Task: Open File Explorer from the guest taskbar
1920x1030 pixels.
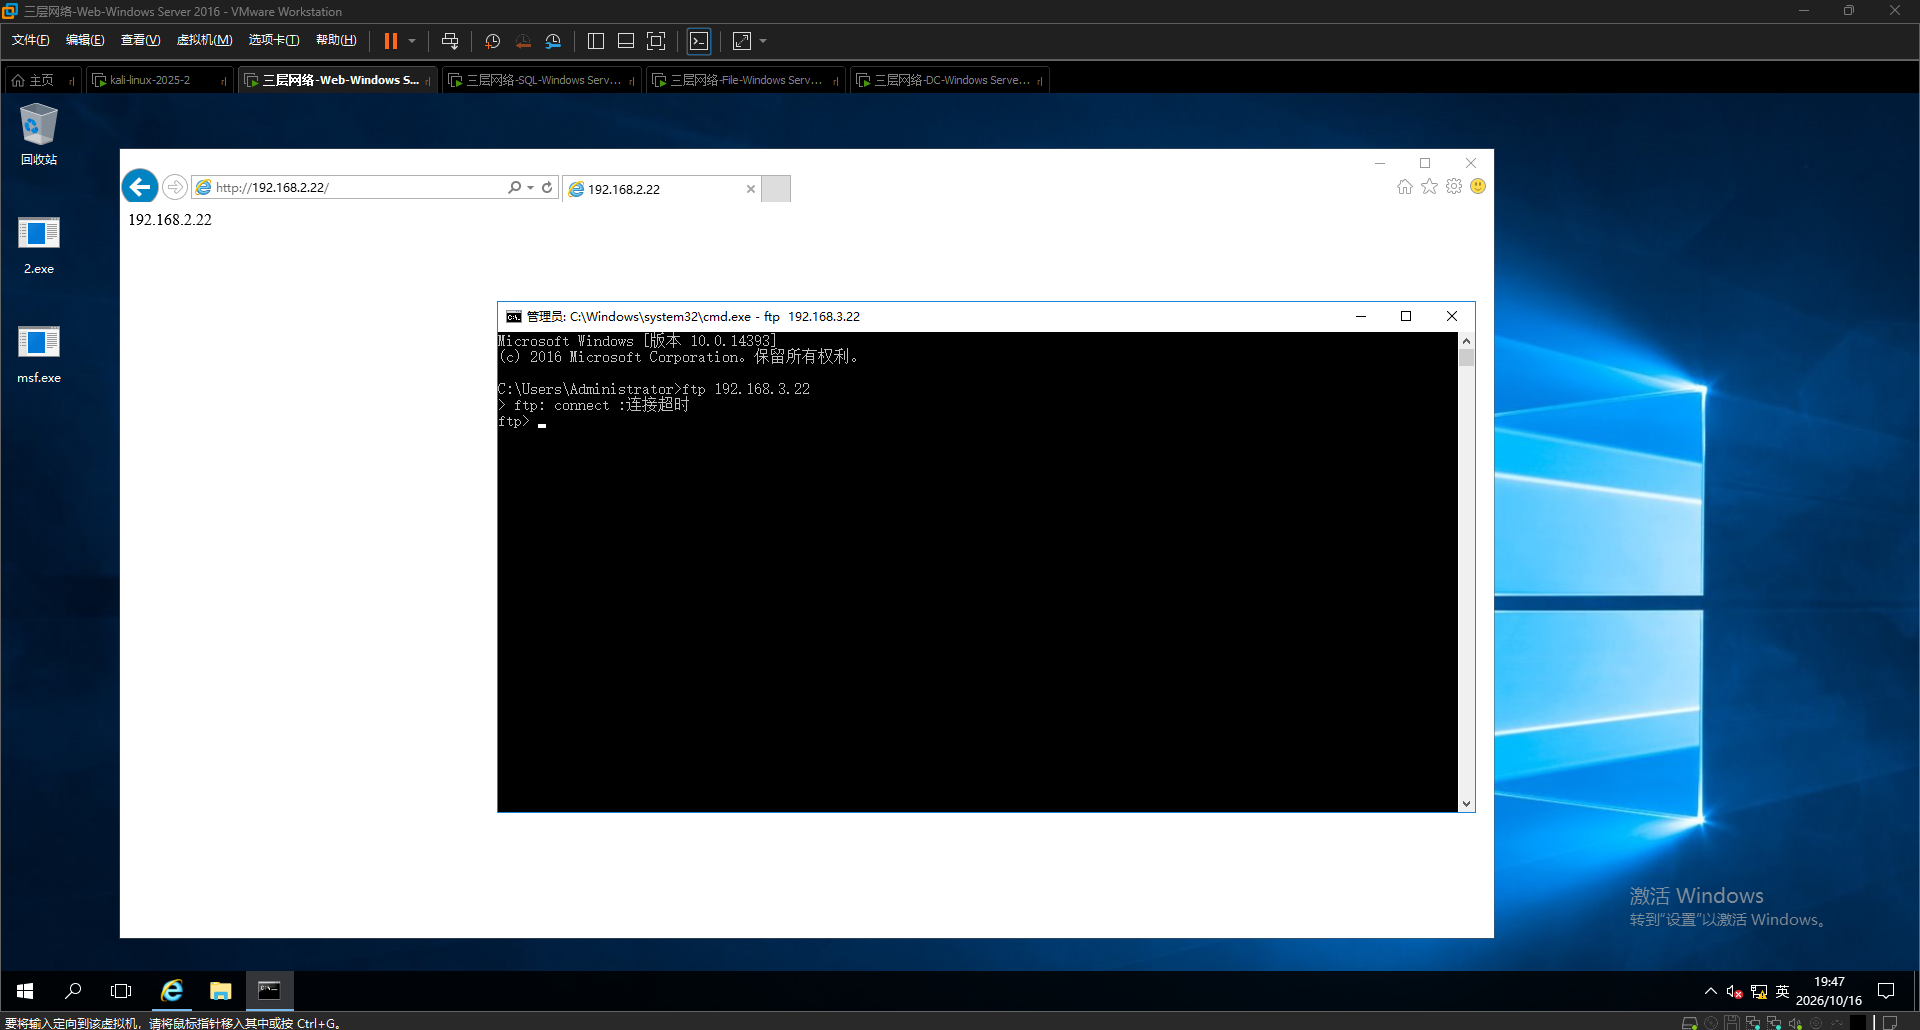Action: pyautogui.click(x=220, y=991)
